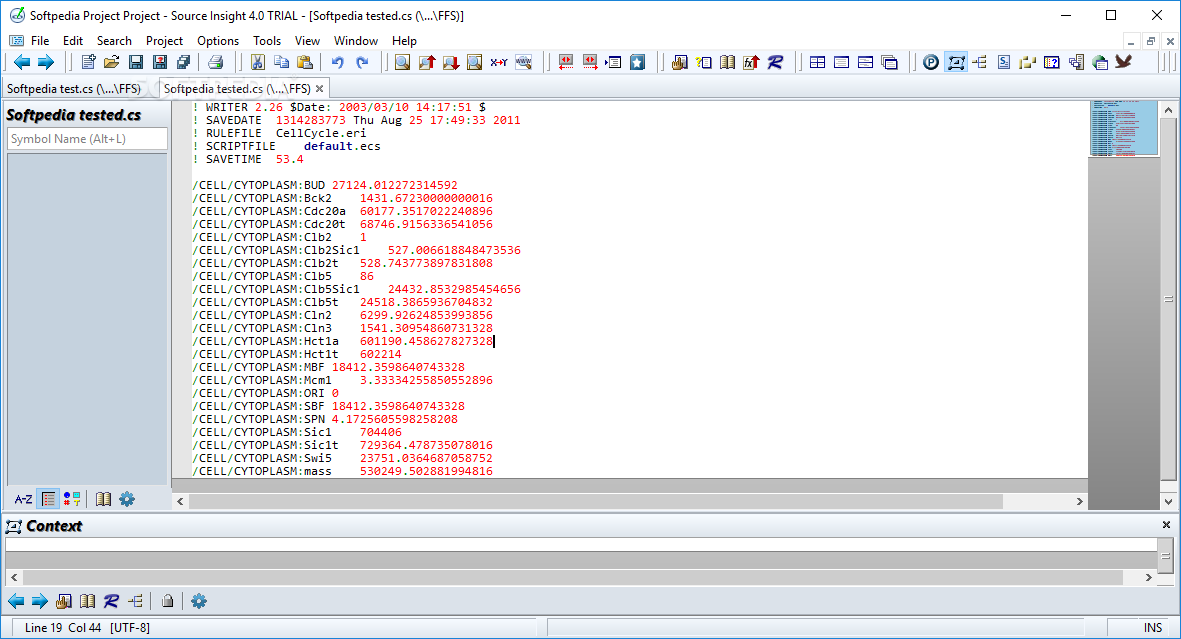The image size is (1181, 639).
Task: Click the Context panel scrollbar left arrow
Action: [14, 577]
